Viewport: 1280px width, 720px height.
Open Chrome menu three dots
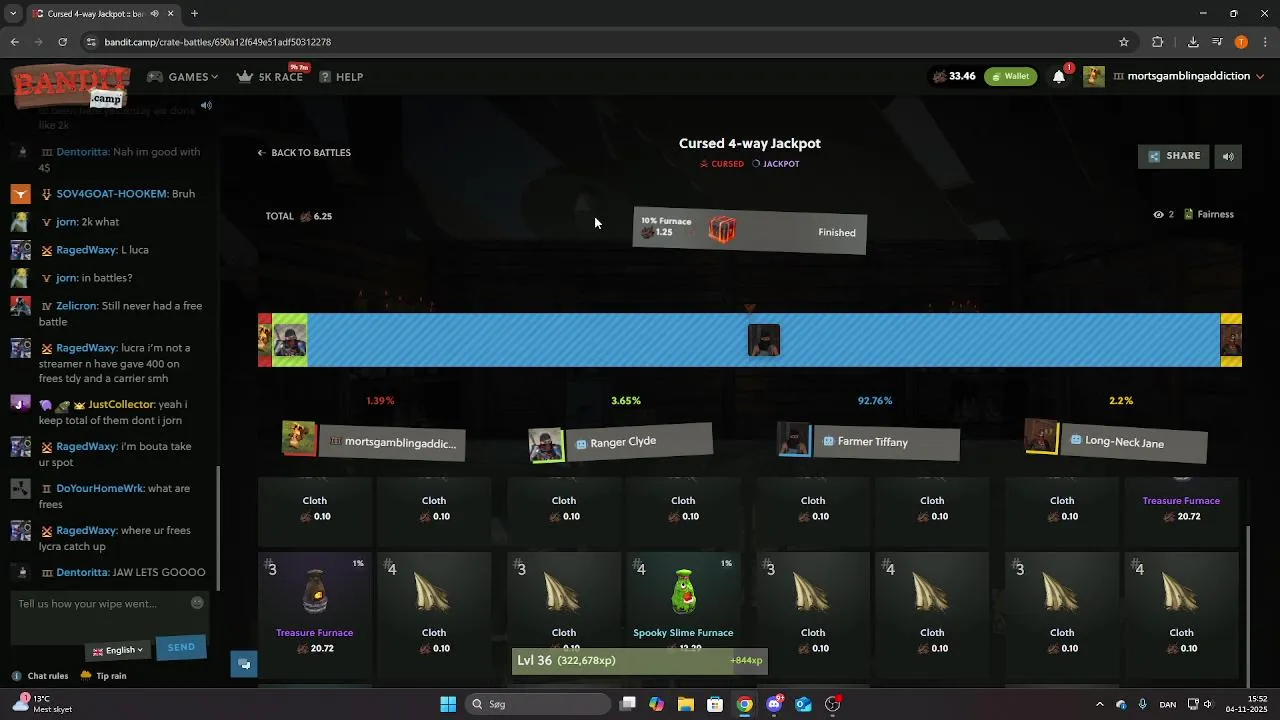(1266, 42)
